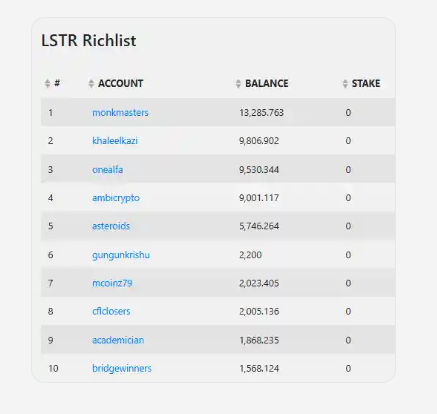Select gungunkrishu account link
The width and height of the screenshot is (437, 414).
click(121, 255)
